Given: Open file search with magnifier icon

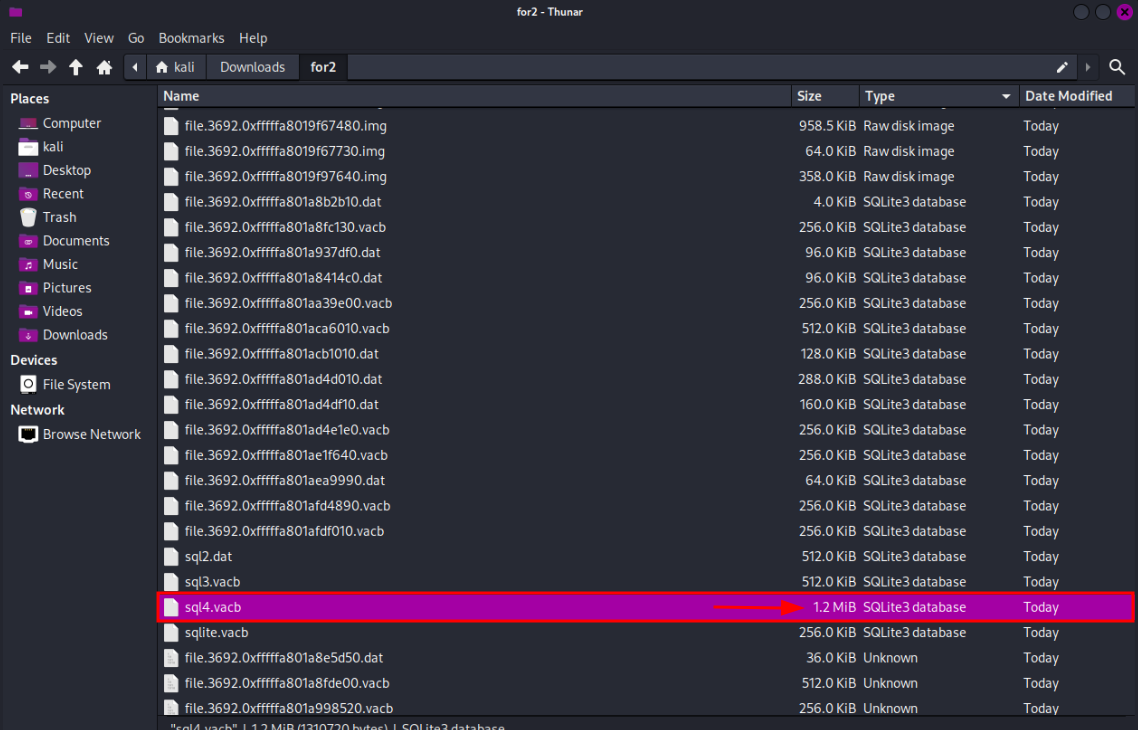Looking at the screenshot, I should (x=1117, y=67).
